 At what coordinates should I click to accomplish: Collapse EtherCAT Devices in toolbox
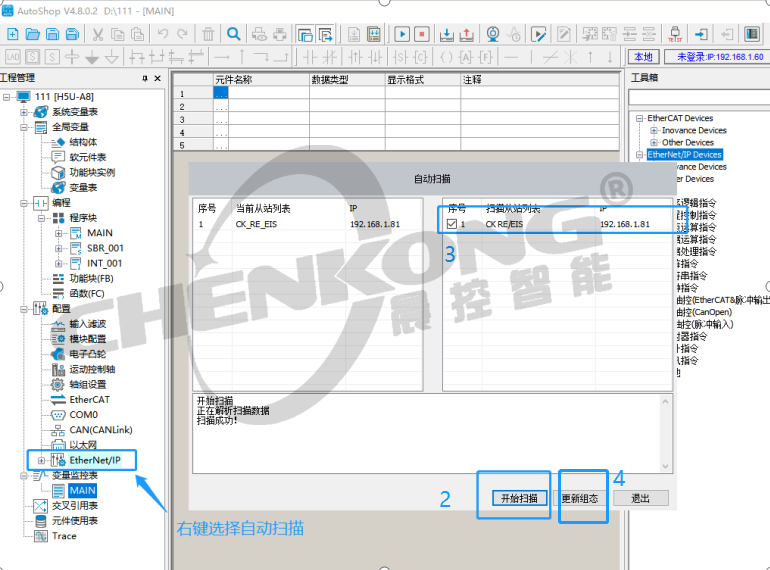639,118
